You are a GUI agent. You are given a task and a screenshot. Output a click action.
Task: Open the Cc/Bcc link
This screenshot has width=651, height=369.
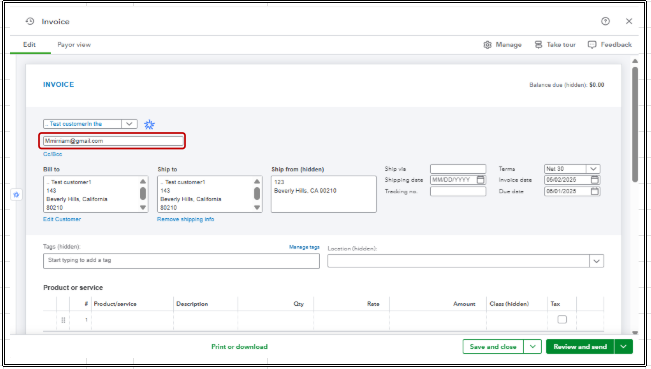(52, 154)
